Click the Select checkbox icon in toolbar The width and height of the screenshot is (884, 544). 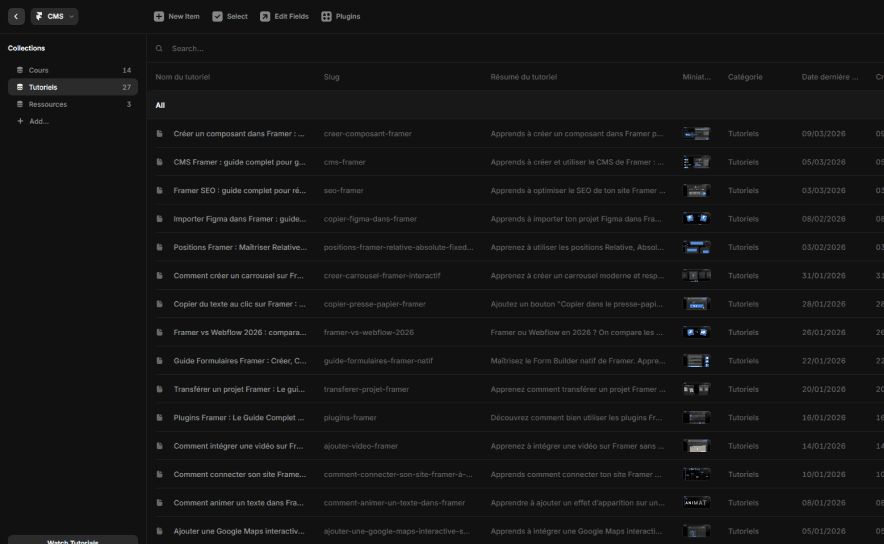217,16
